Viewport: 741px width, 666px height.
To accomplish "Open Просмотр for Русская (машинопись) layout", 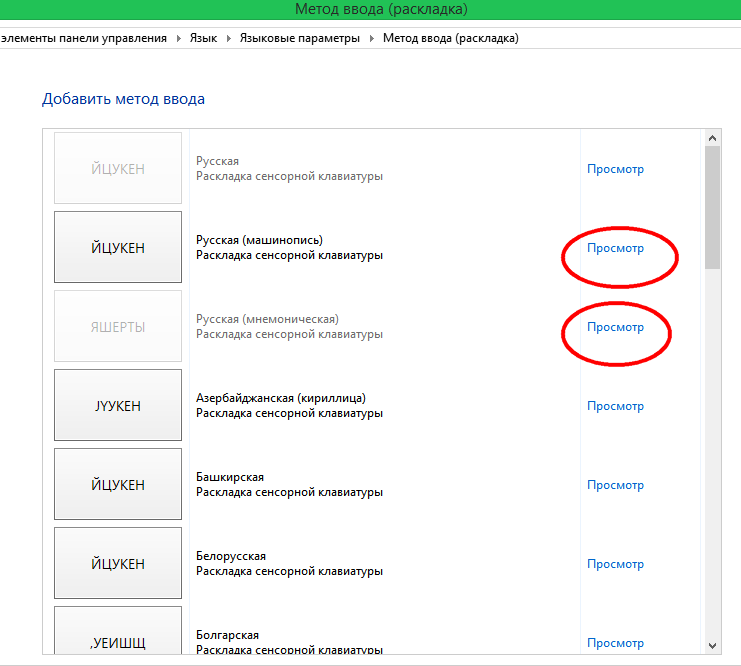I will click(x=615, y=248).
